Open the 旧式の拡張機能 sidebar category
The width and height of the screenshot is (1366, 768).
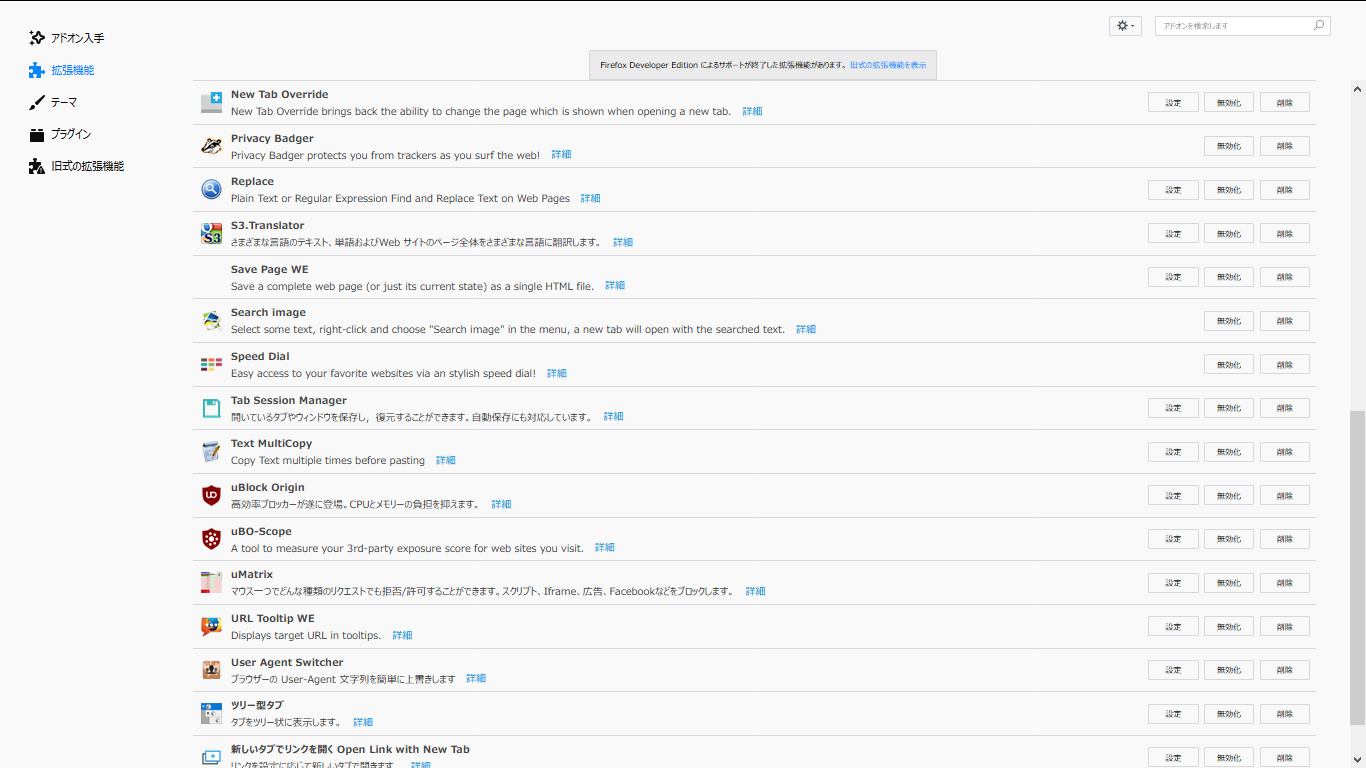77,166
